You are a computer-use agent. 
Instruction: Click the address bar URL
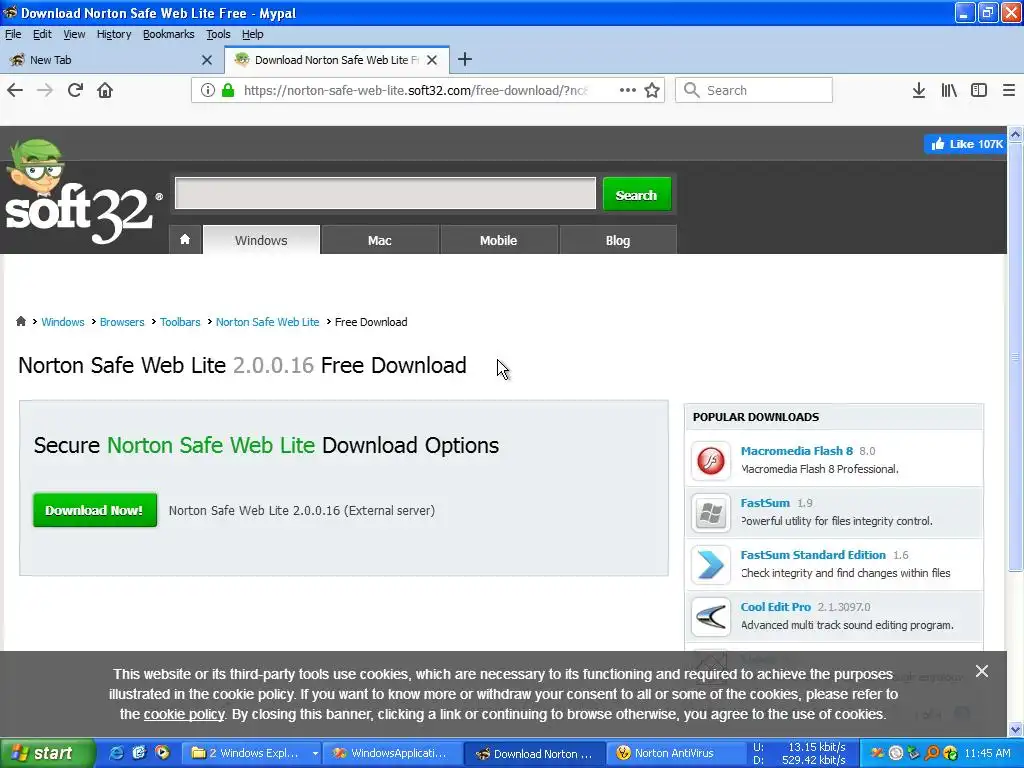pyautogui.click(x=415, y=90)
